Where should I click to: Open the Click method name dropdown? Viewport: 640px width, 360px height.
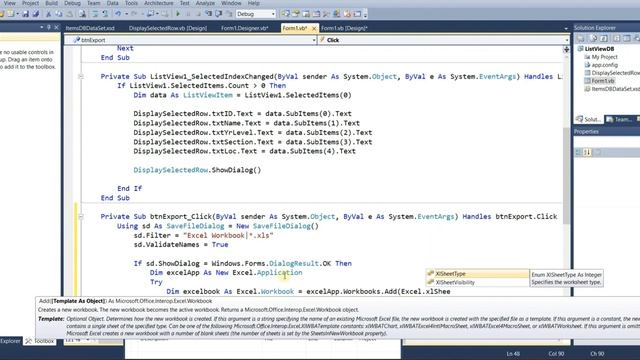[x=567, y=40]
